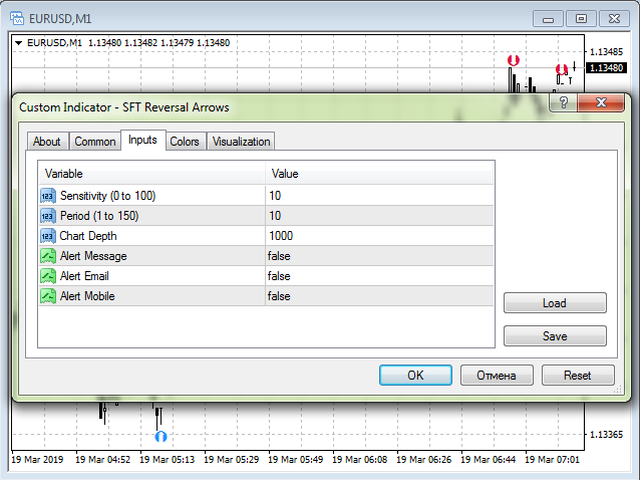
Task: Click the '19 Mar 05:13' time axis label
Action: point(167,460)
